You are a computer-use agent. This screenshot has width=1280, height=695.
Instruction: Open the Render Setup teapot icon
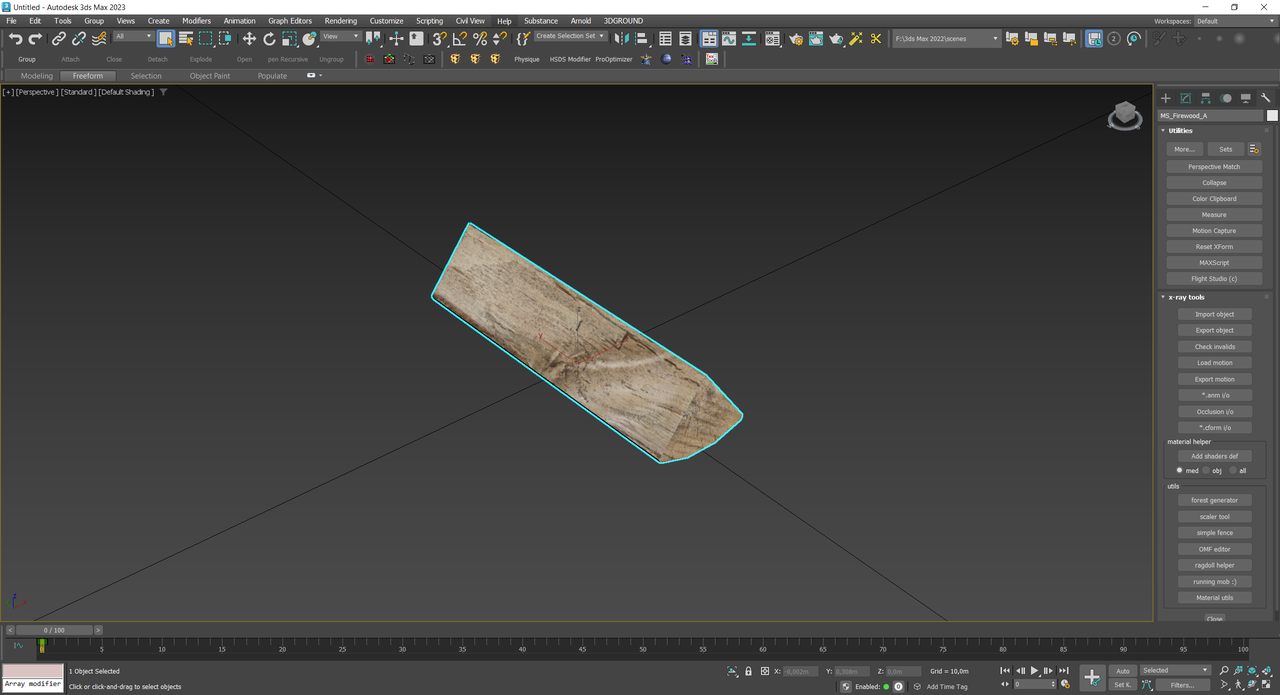tap(796, 39)
